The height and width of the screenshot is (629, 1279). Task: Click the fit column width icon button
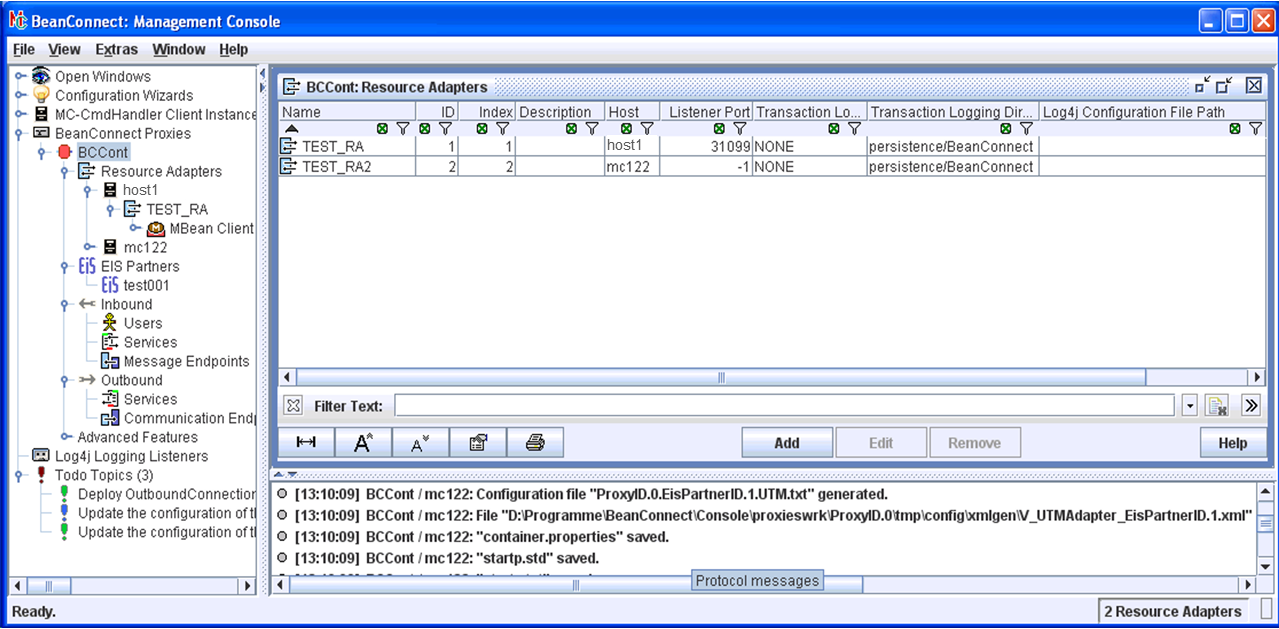click(x=306, y=443)
